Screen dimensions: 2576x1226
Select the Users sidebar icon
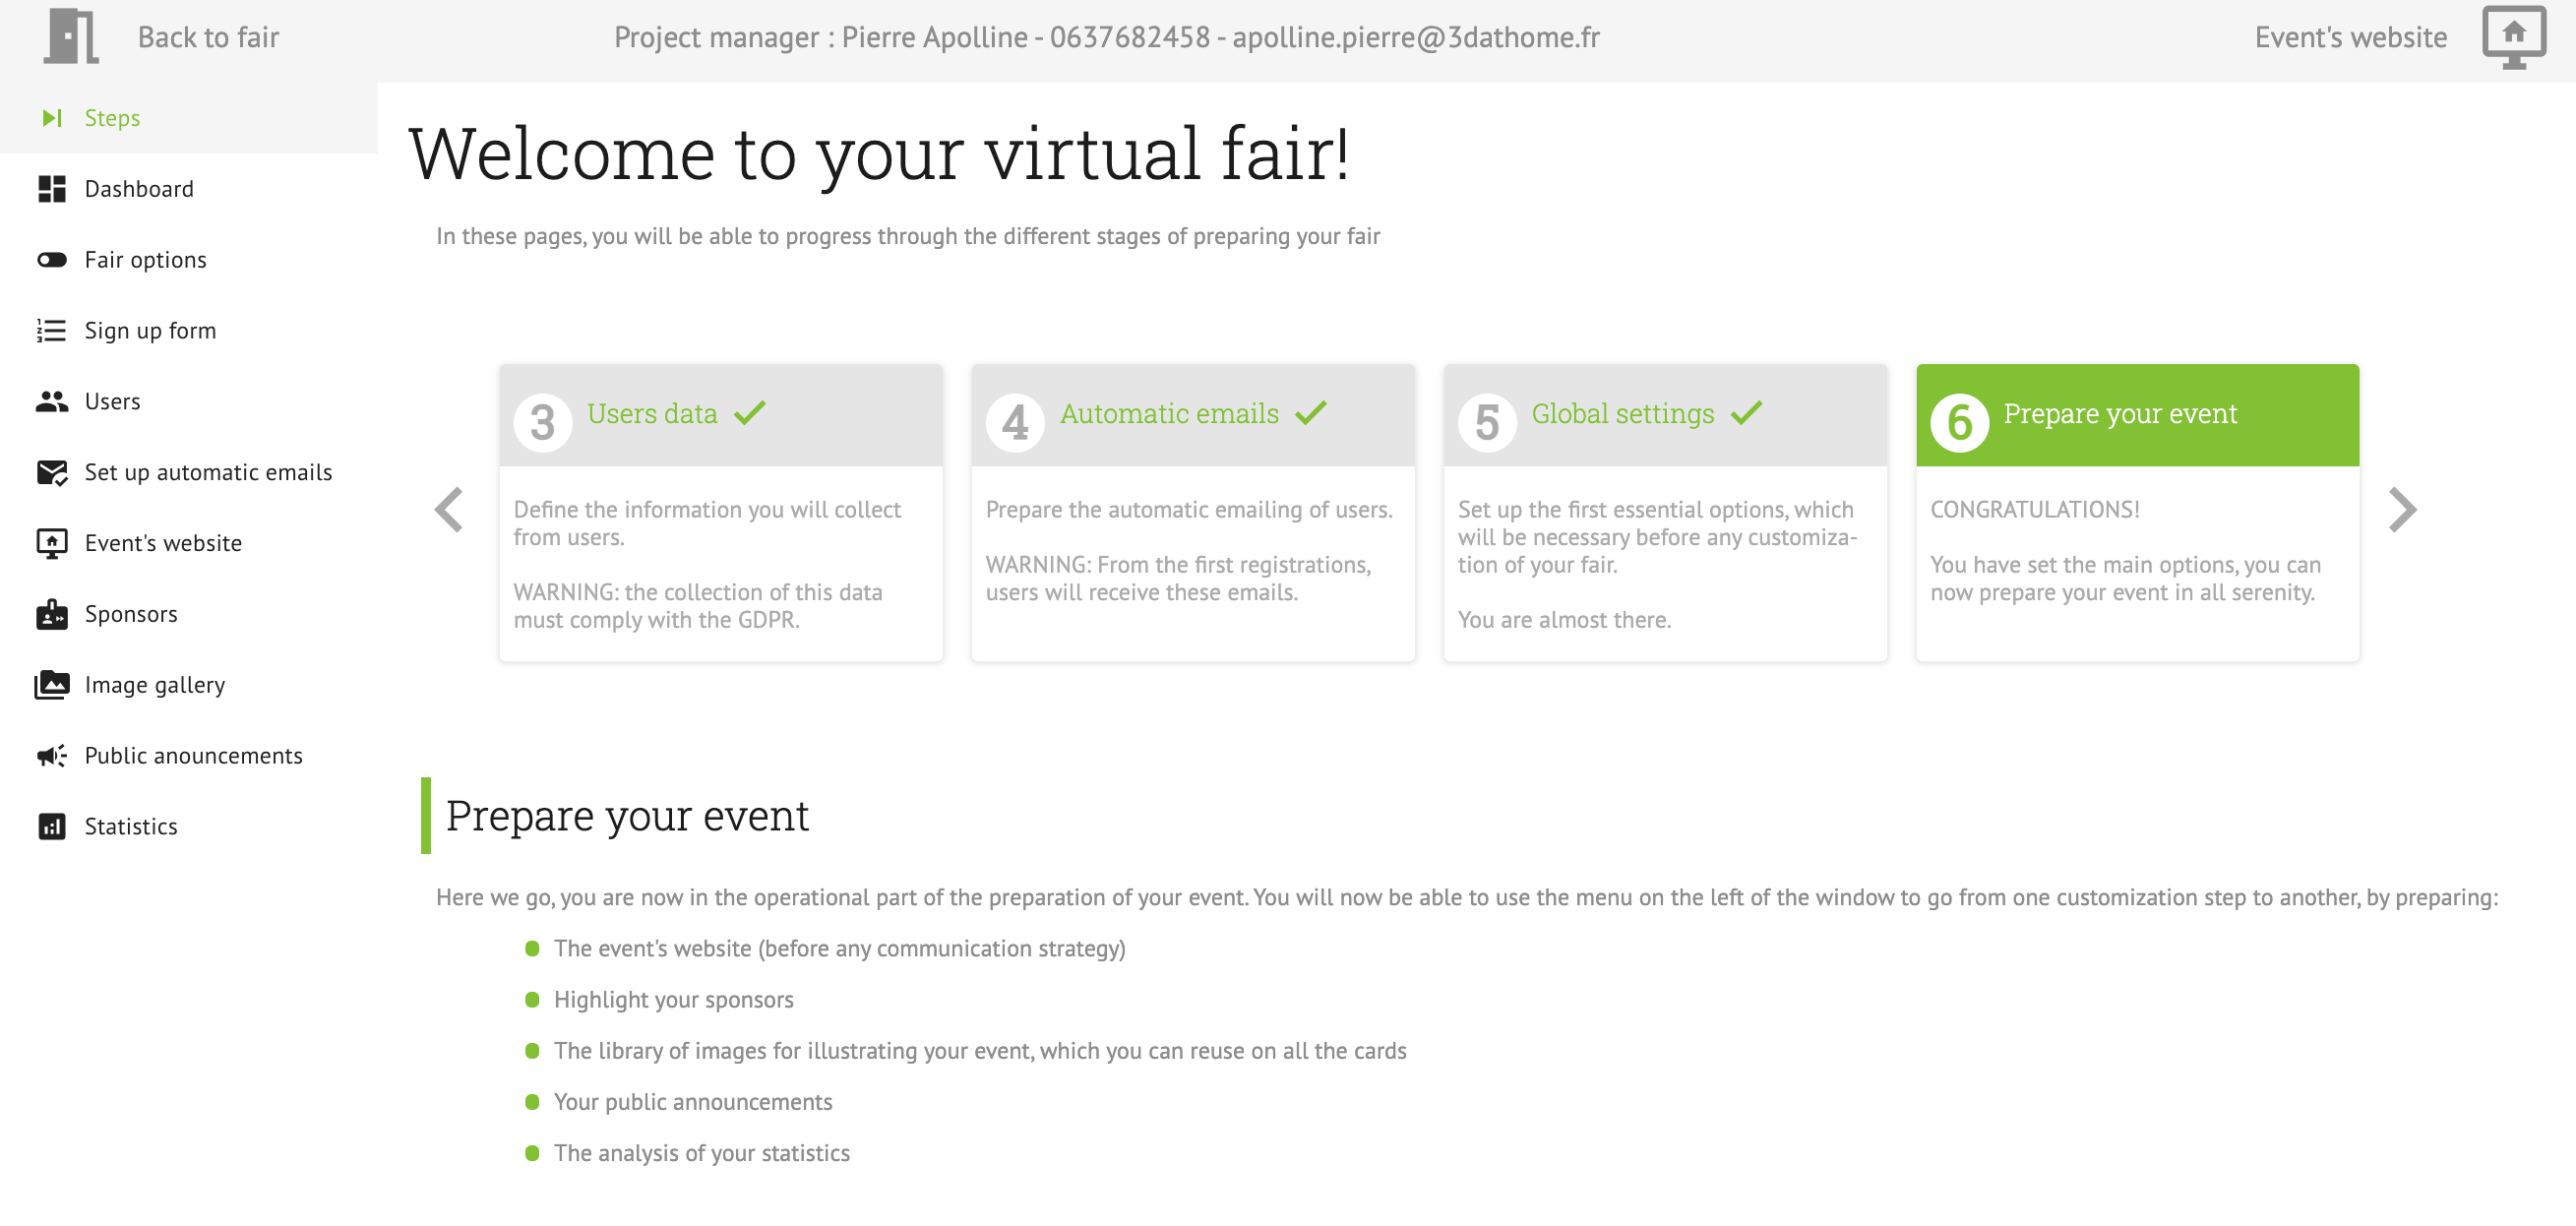coord(51,401)
